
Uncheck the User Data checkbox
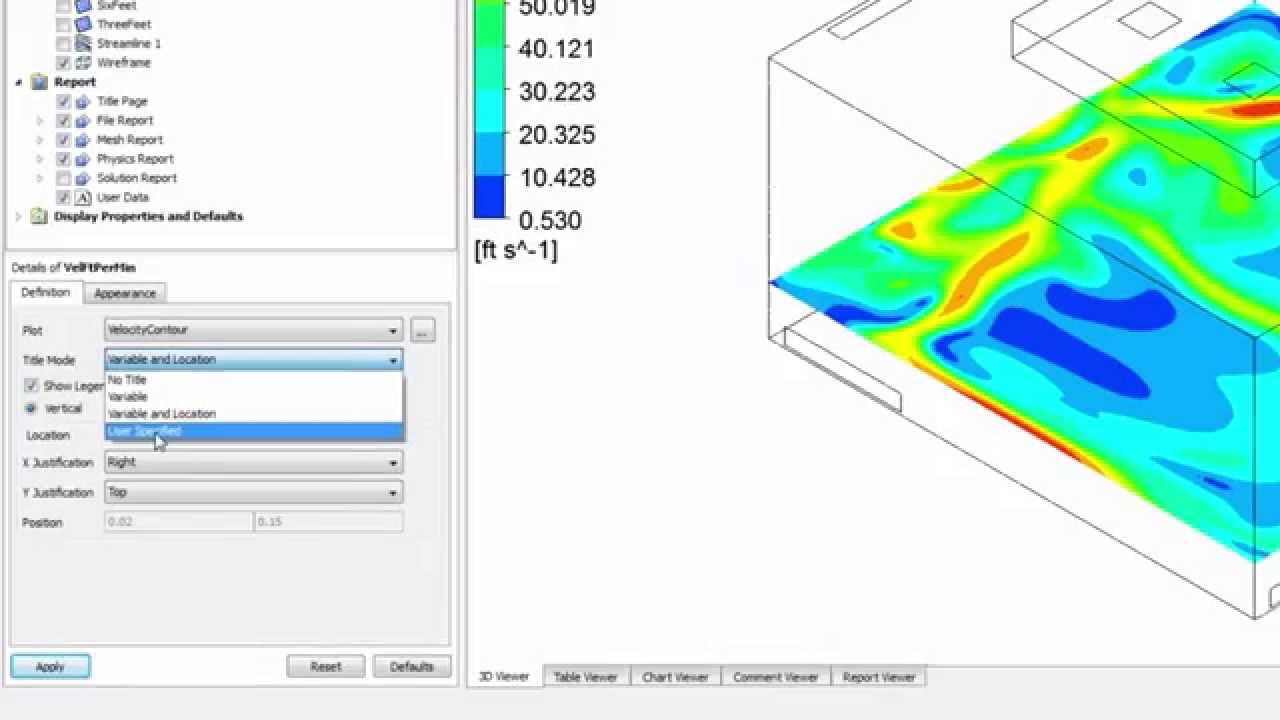64,197
